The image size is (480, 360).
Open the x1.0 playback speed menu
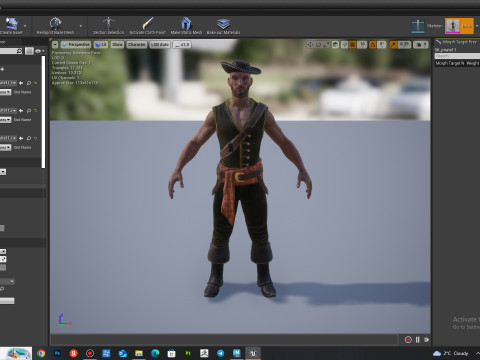182,45
